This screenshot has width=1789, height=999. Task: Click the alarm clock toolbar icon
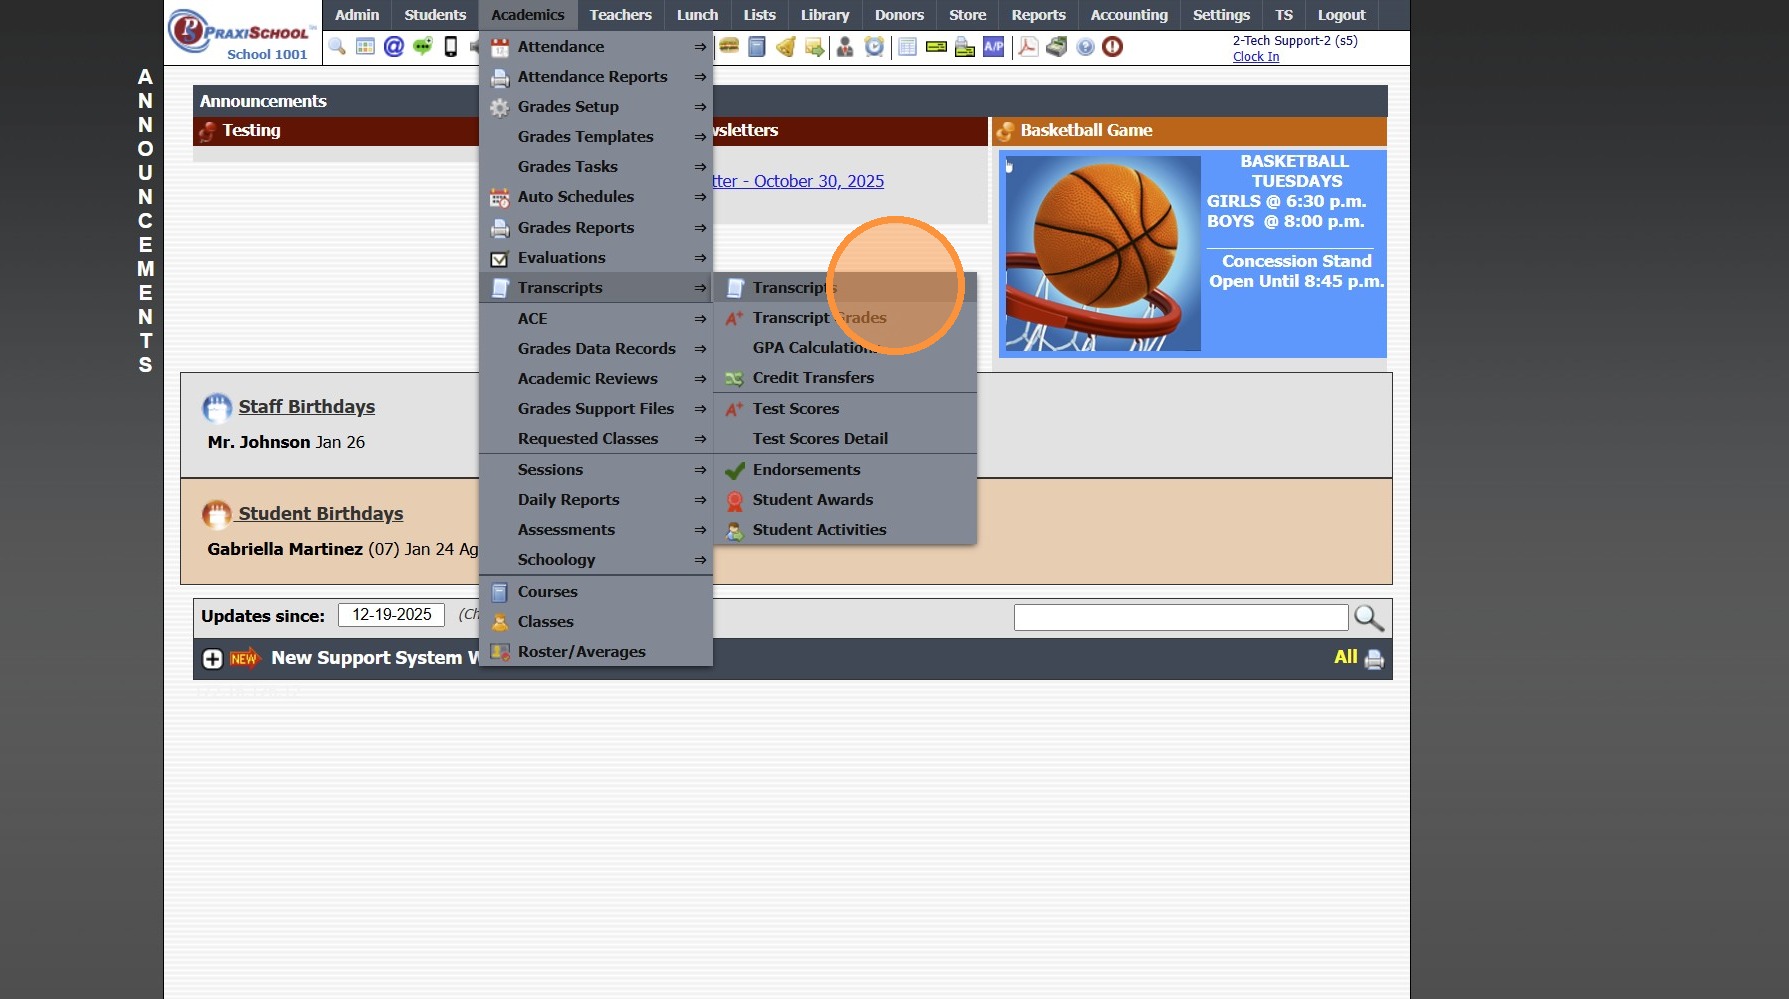[x=874, y=47]
